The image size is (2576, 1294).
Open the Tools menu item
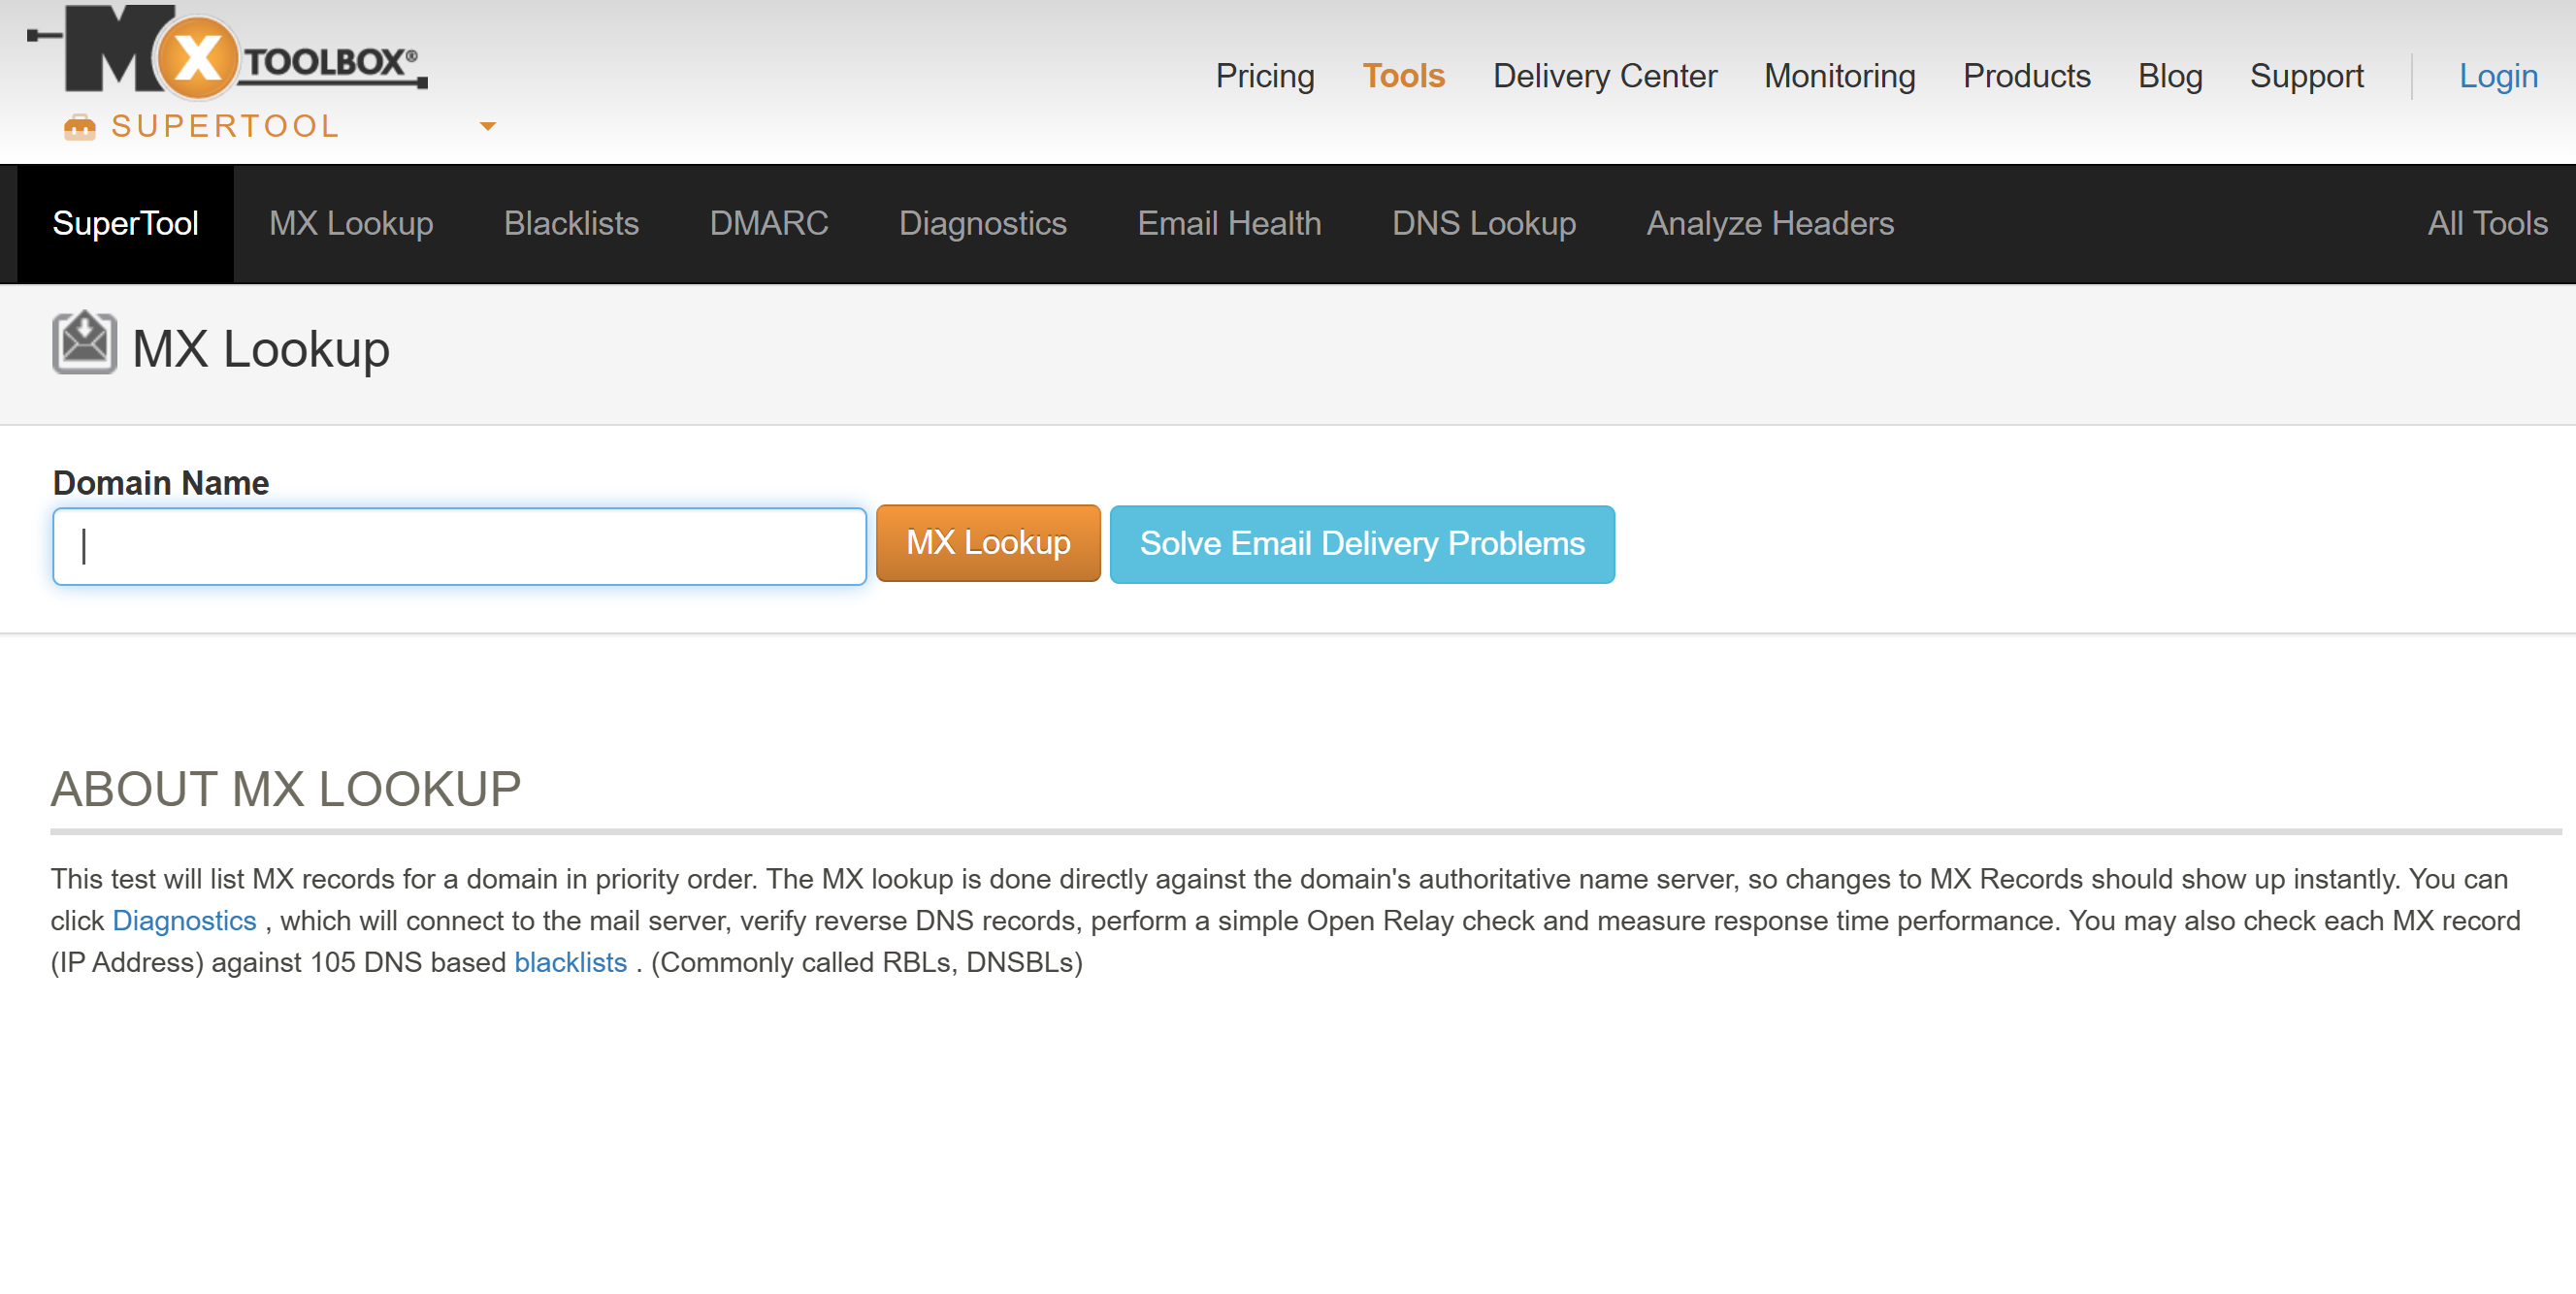(x=1403, y=76)
